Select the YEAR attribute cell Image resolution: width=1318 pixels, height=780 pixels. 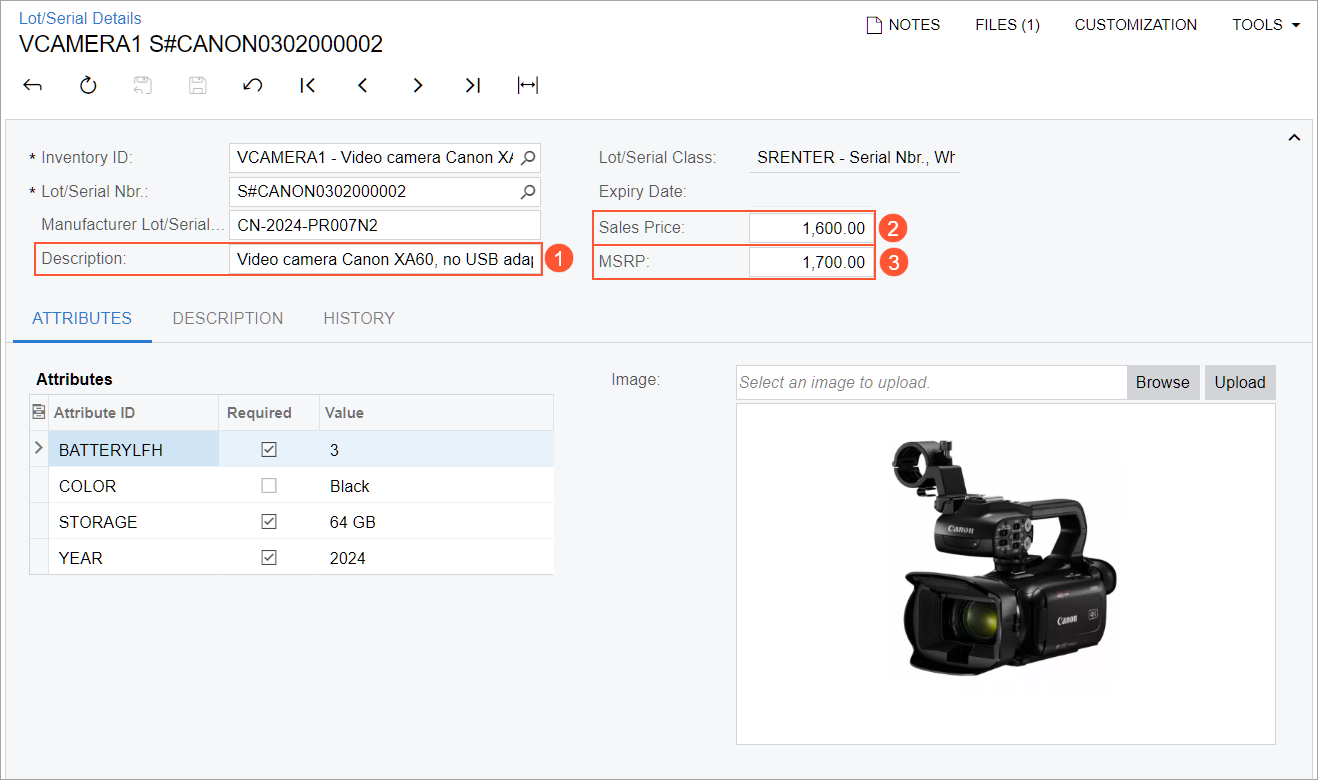(x=133, y=558)
